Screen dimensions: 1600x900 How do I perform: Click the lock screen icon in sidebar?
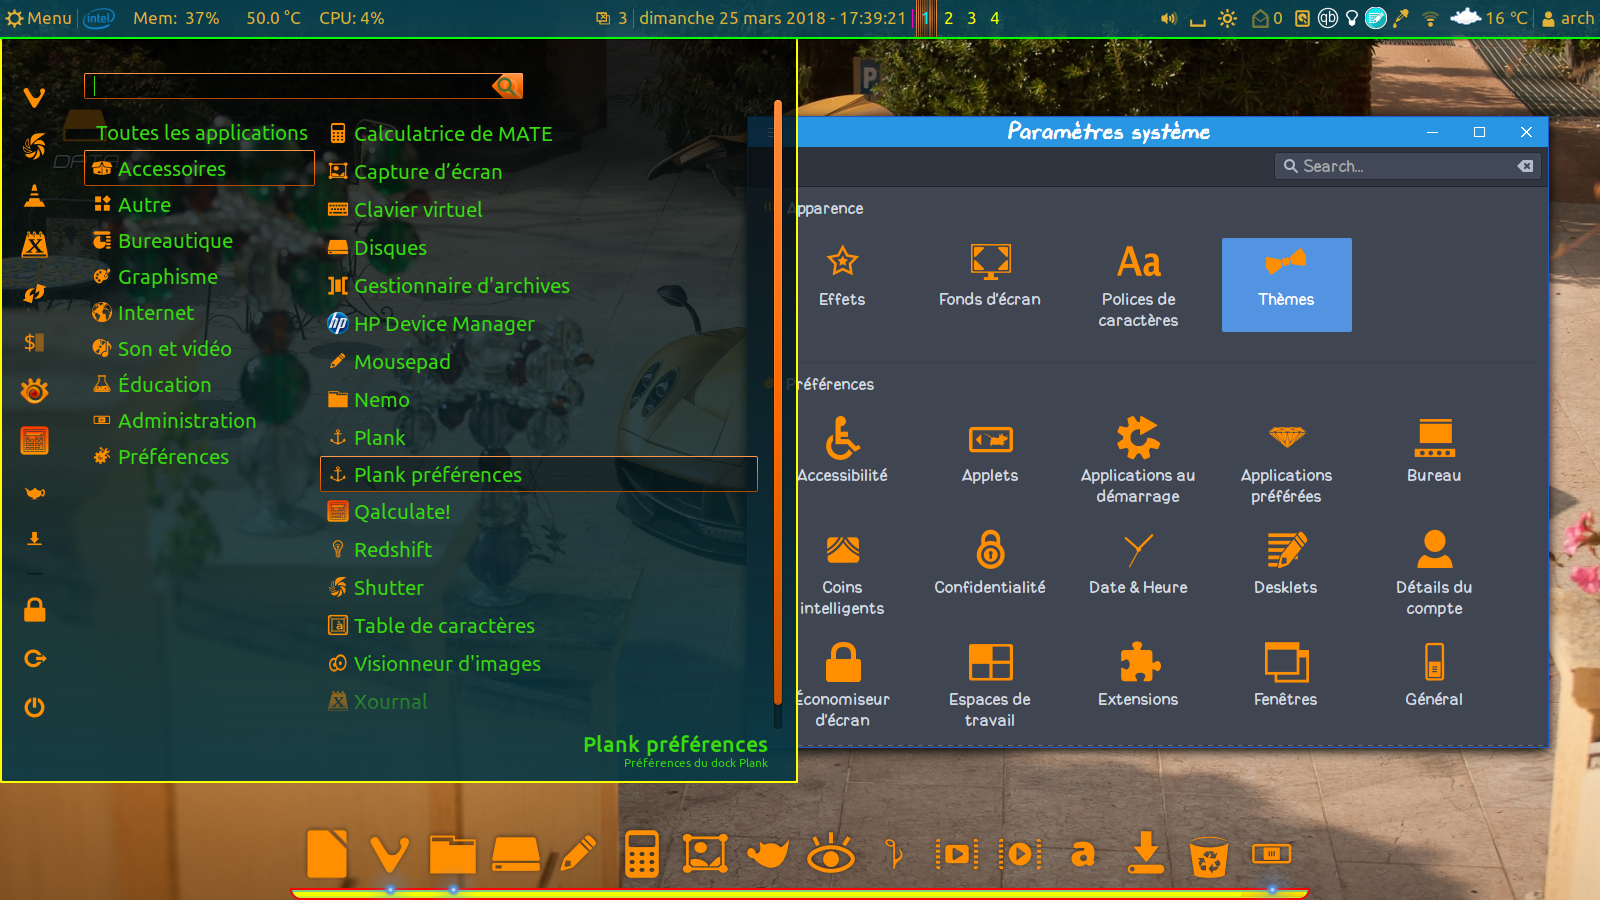click(35, 610)
